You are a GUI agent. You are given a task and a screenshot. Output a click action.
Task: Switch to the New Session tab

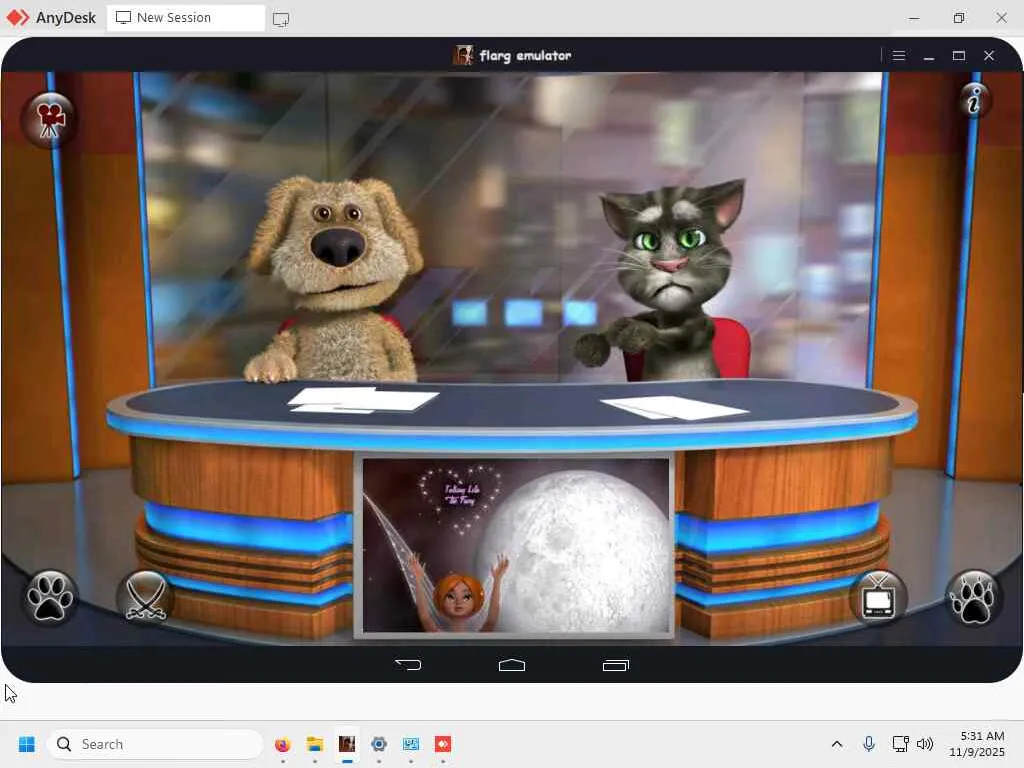click(x=185, y=18)
